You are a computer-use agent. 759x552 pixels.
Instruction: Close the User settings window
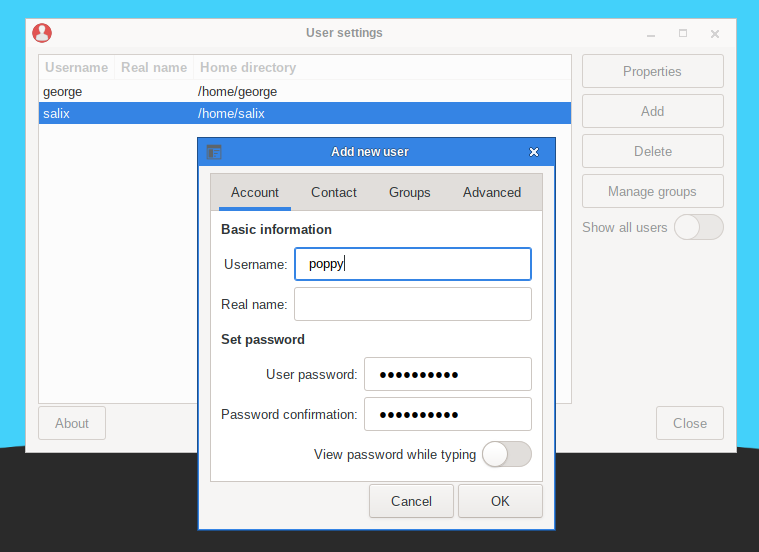(x=715, y=34)
